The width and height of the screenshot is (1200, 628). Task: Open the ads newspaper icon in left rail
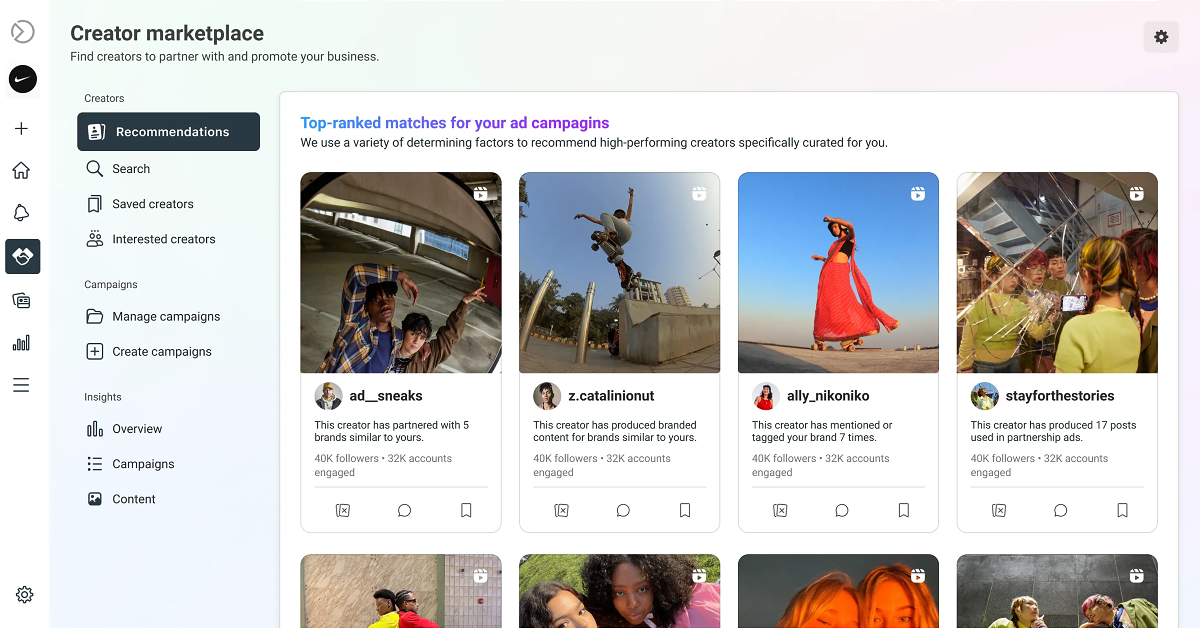pos(22,300)
